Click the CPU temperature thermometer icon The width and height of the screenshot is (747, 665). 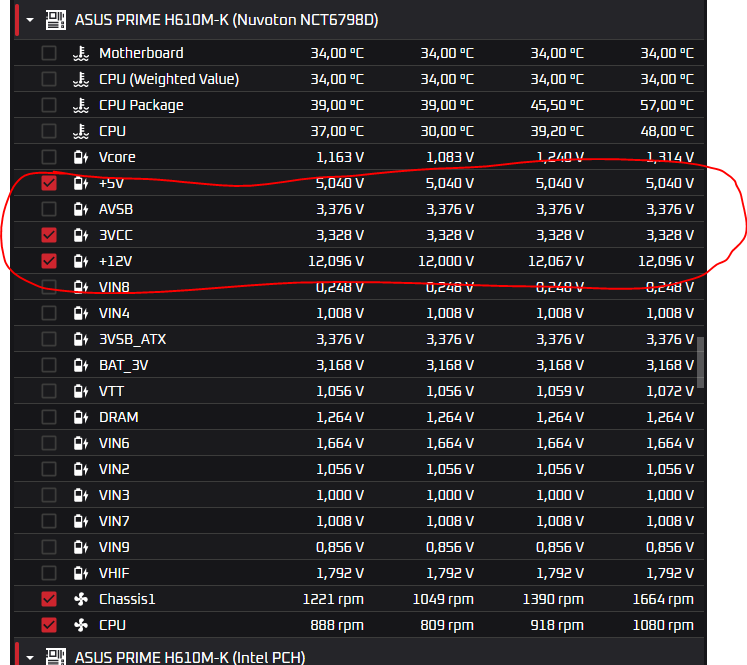[x=81, y=131]
